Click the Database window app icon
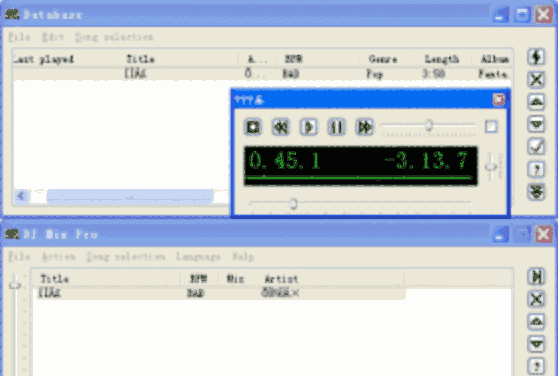 12,15
